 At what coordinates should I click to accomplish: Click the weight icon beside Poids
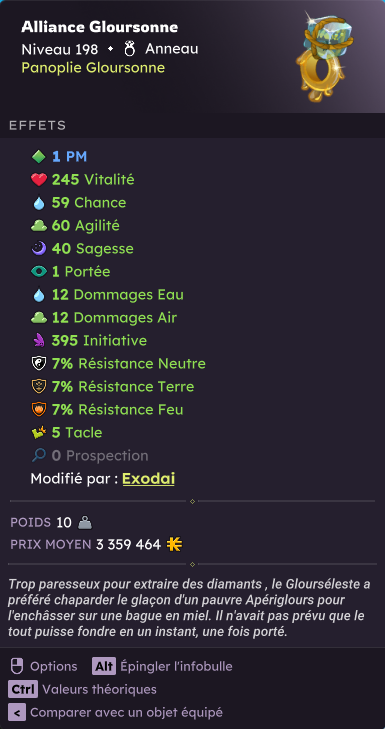click(x=85, y=523)
